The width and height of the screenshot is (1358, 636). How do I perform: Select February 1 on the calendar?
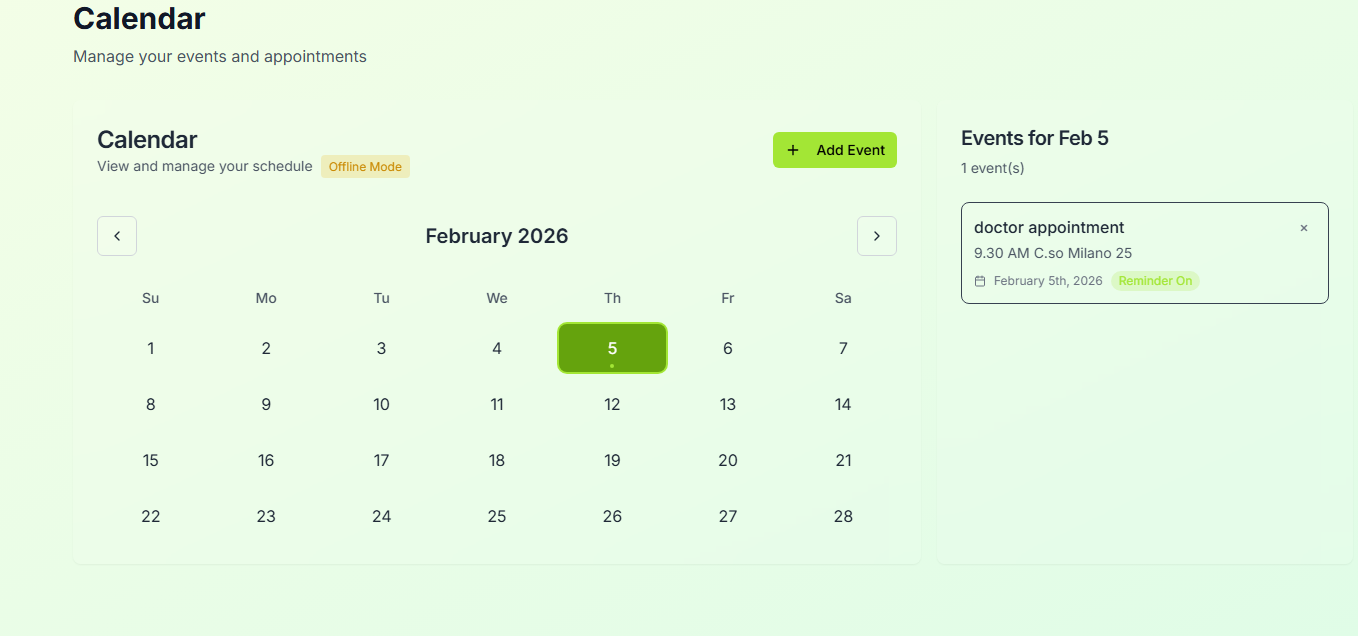150,348
